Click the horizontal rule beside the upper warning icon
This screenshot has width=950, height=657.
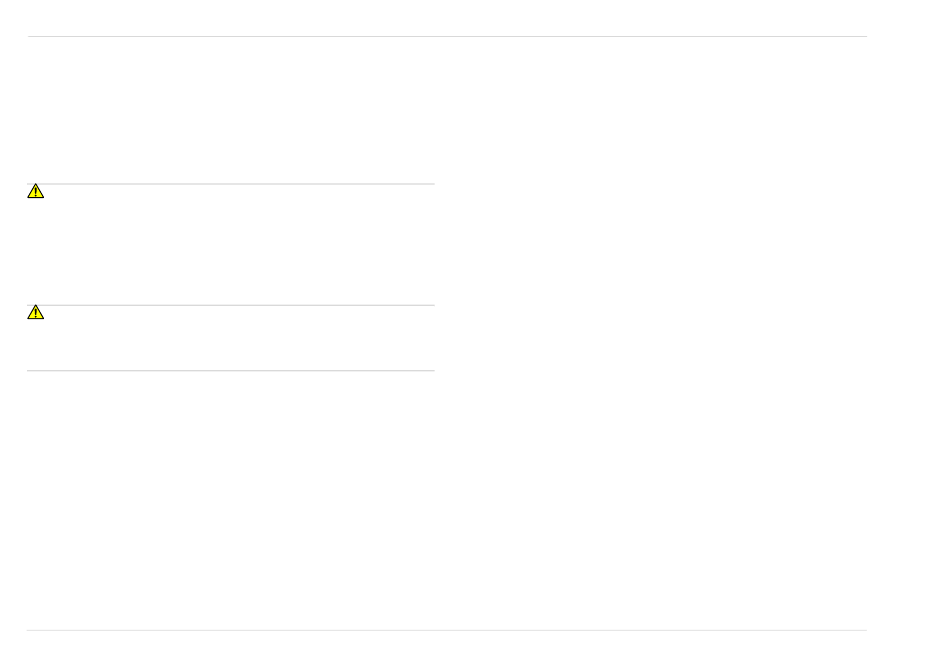pyautogui.click(x=231, y=184)
